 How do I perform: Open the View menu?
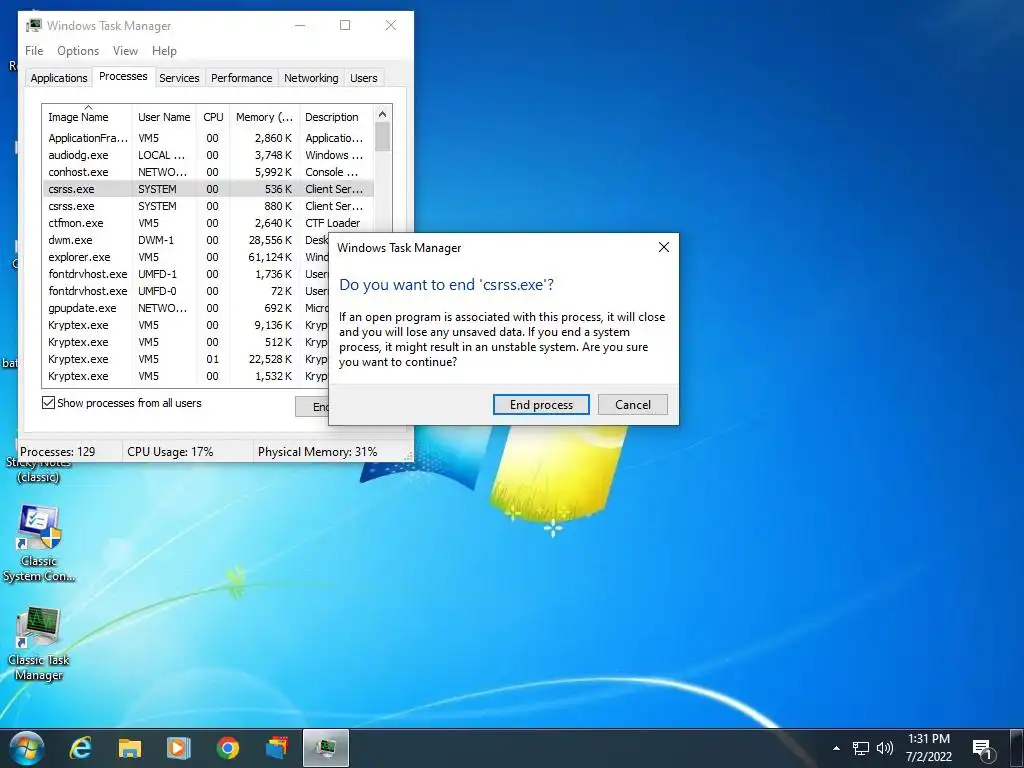125,51
